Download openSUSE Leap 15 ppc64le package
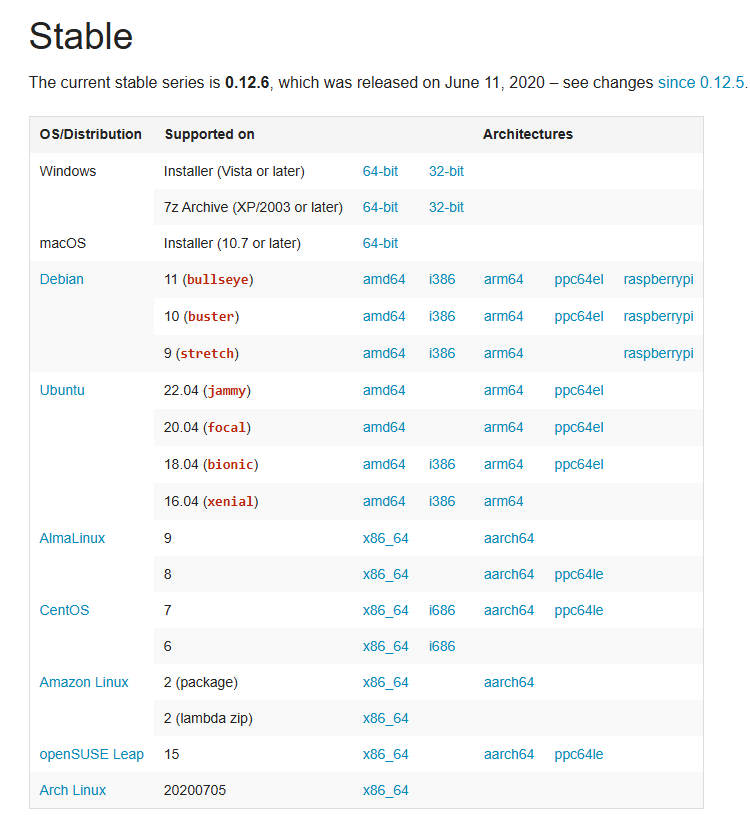The height and width of the screenshot is (815, 750). 578,755
